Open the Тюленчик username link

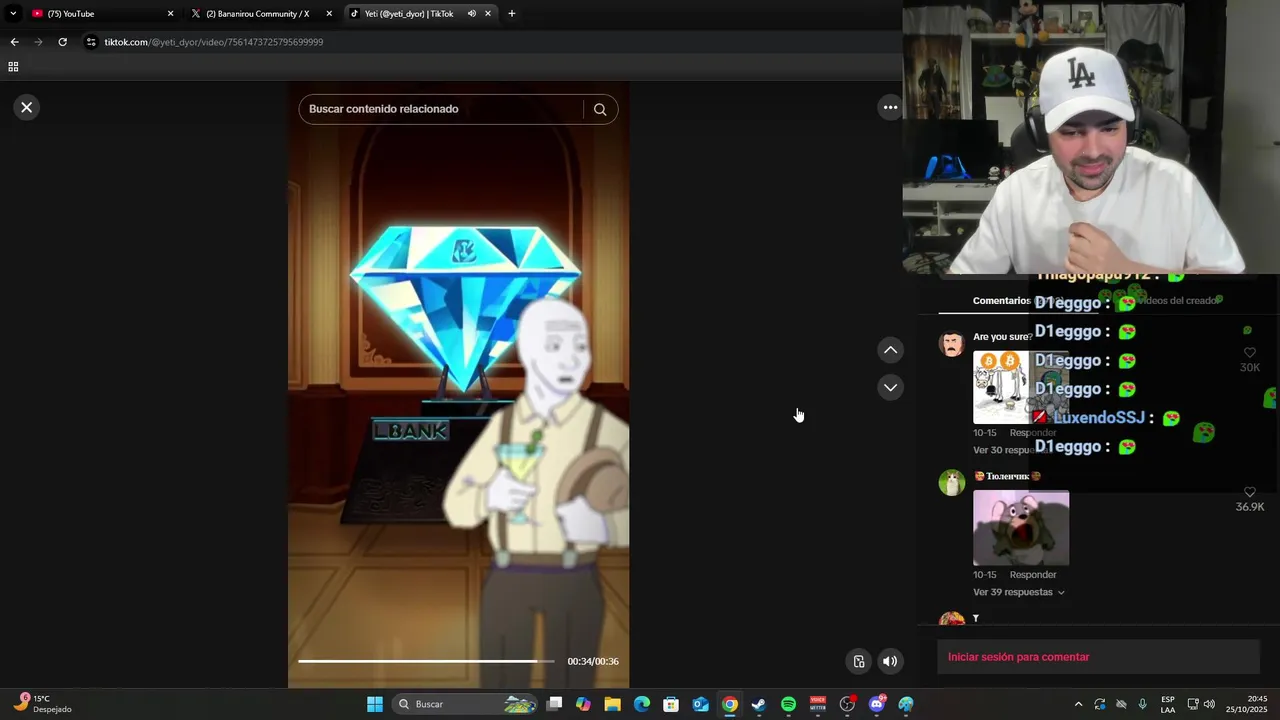(x=1008, y=476)
